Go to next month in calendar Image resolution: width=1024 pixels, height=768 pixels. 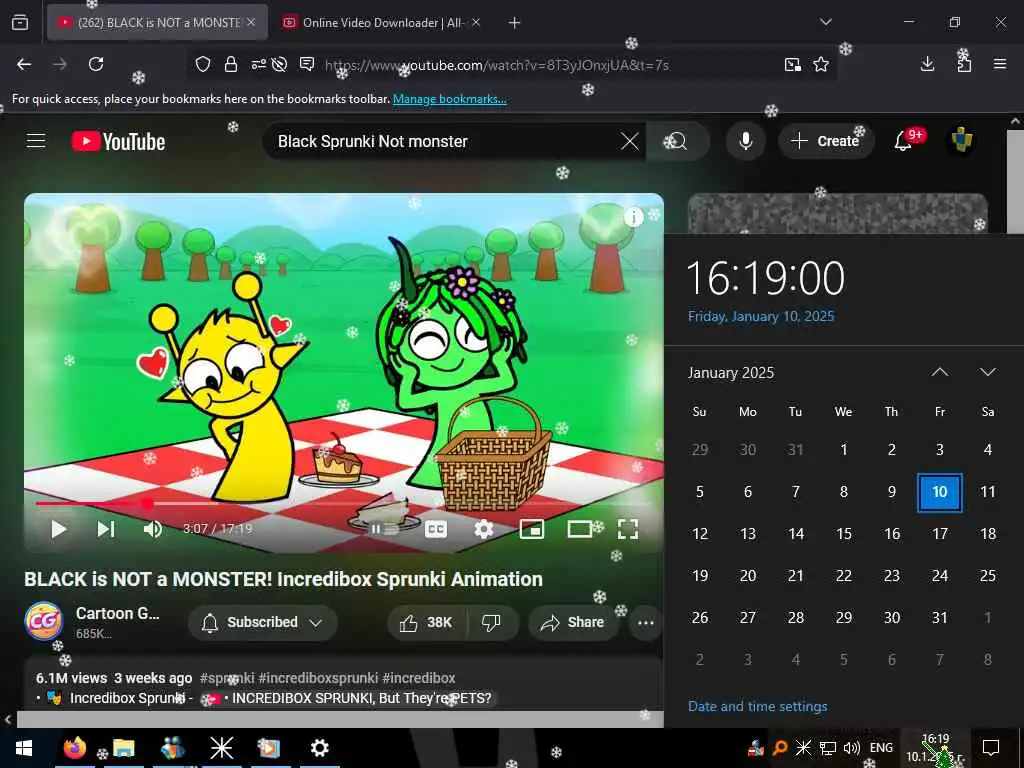pyautogui.click(x=988, y=372)
